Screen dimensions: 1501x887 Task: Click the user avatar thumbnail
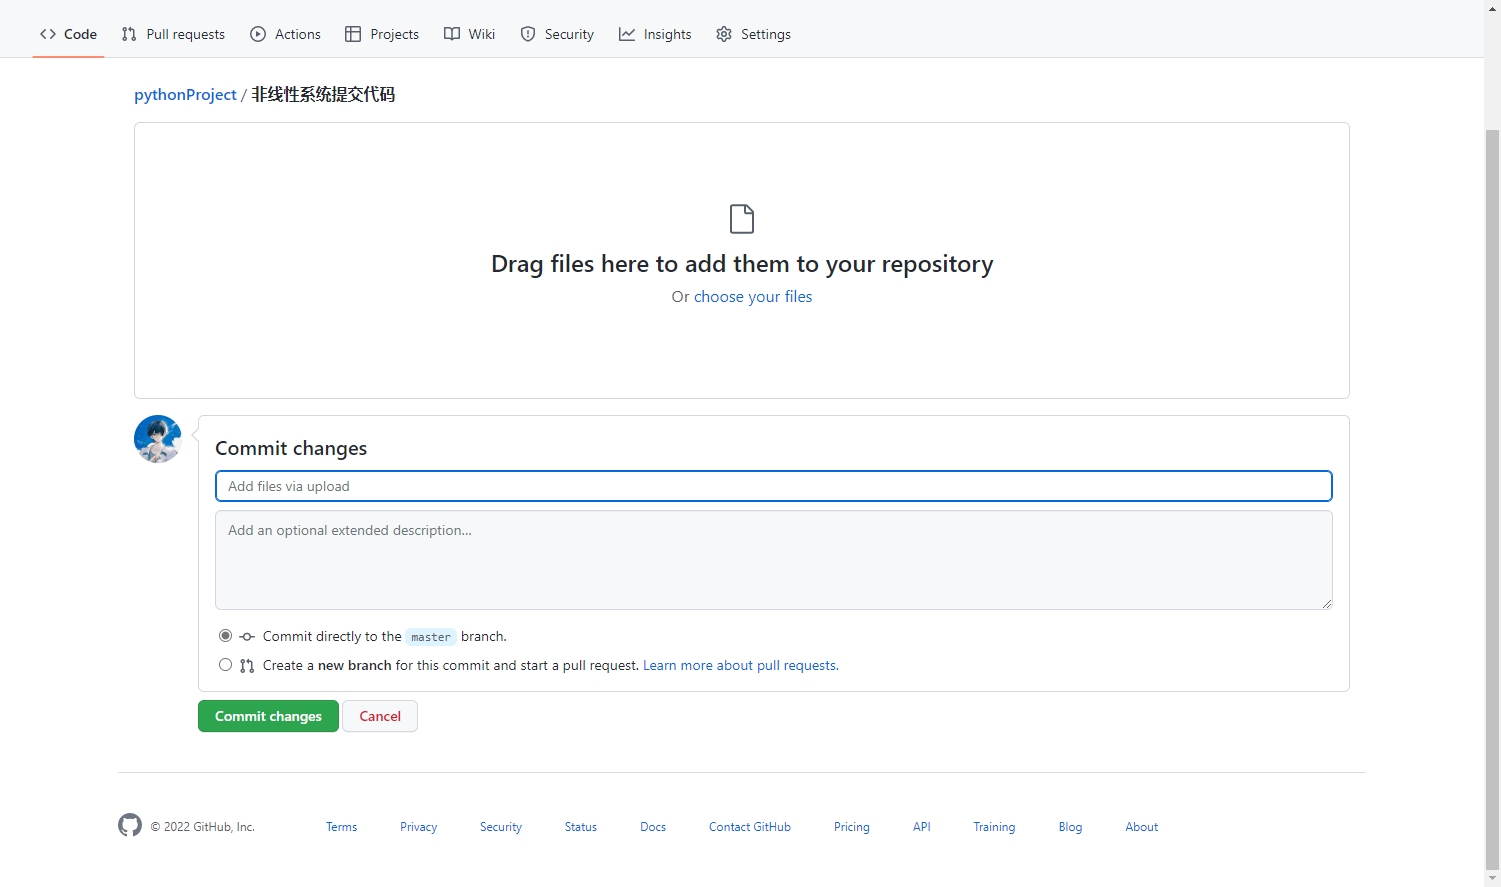(x=158, y=439)
